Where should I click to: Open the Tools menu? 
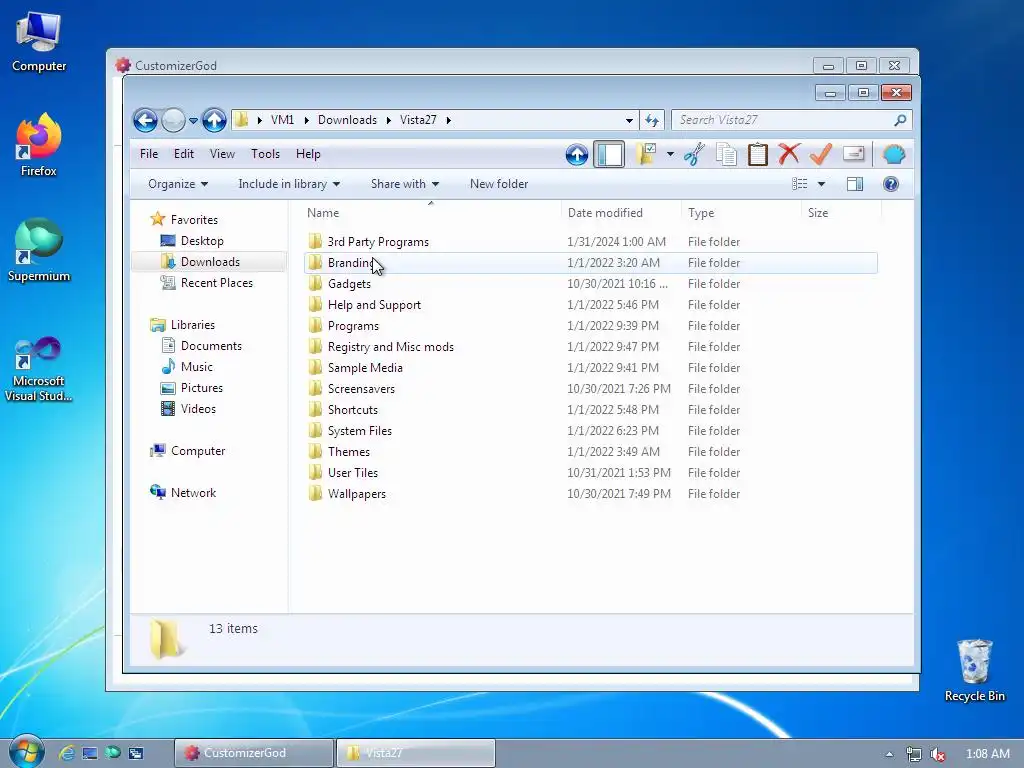(265, 154)
